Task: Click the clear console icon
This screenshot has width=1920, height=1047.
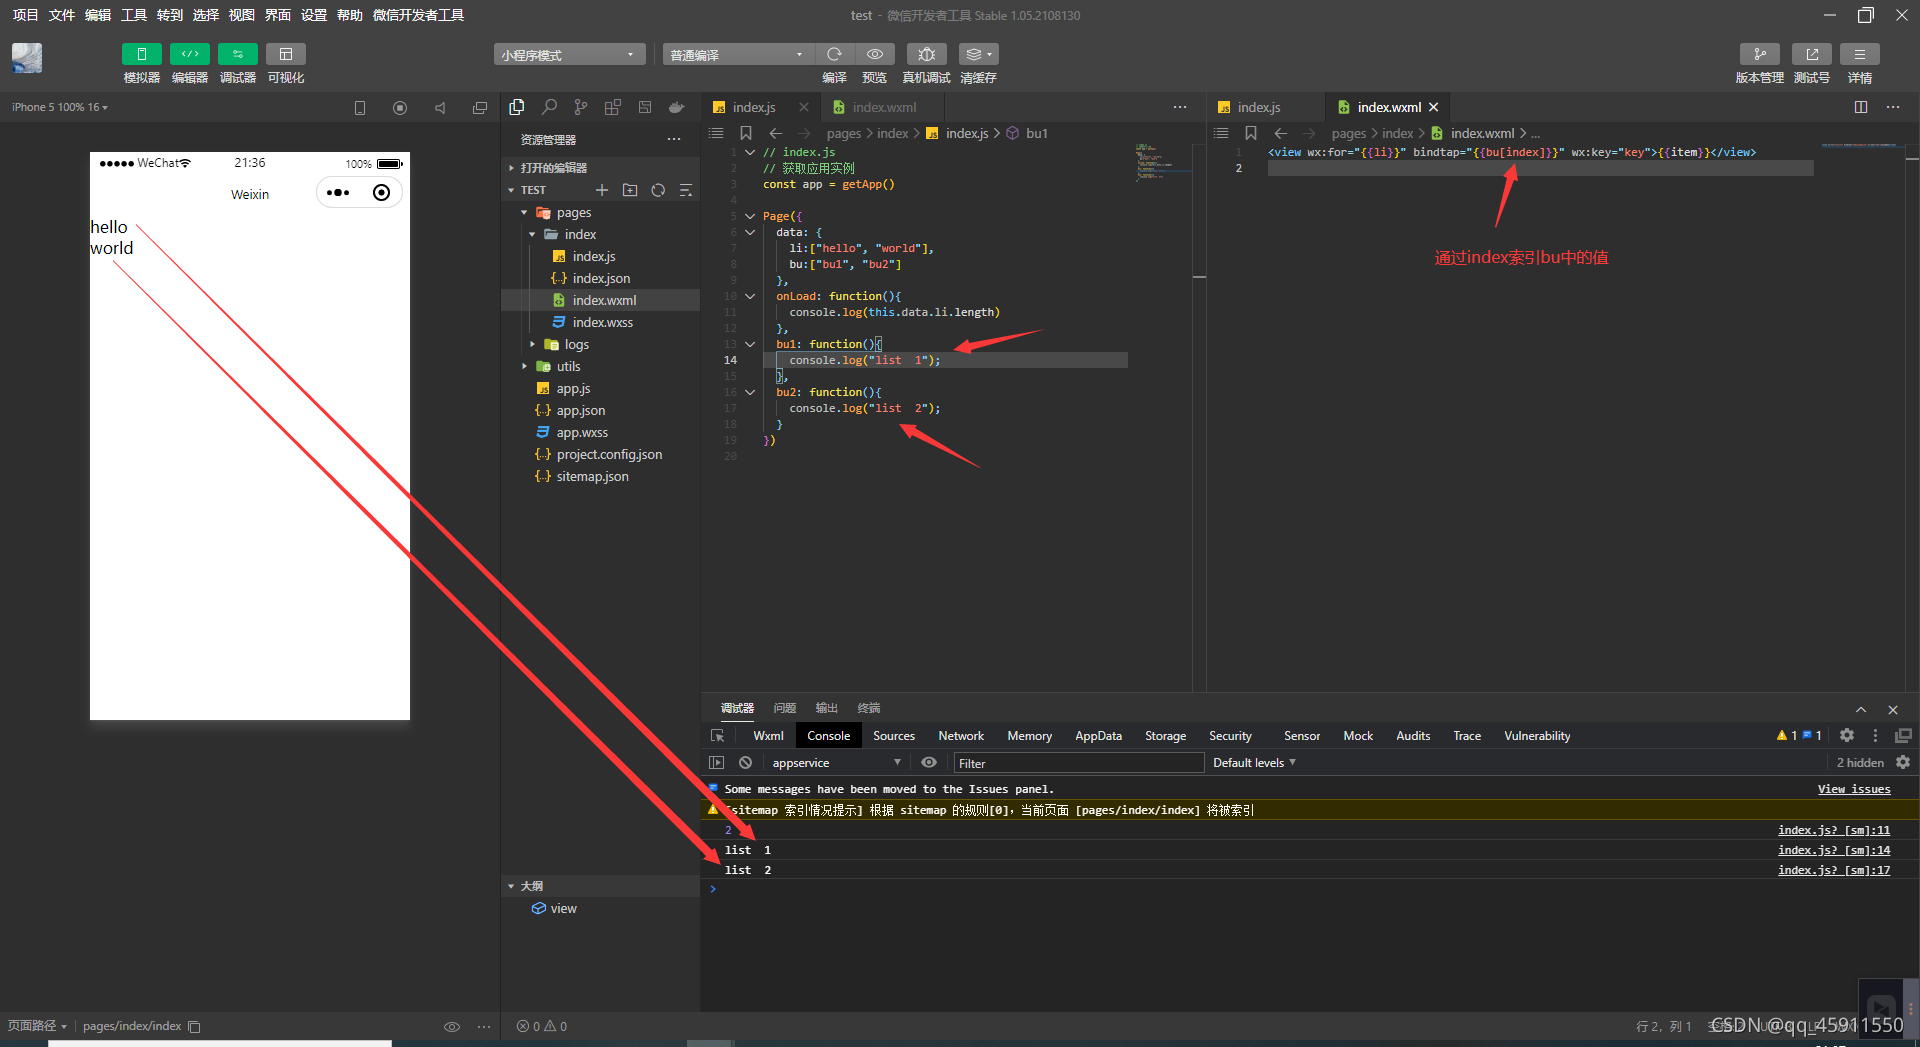Action: pyautogui.click(x=745, y=763)
